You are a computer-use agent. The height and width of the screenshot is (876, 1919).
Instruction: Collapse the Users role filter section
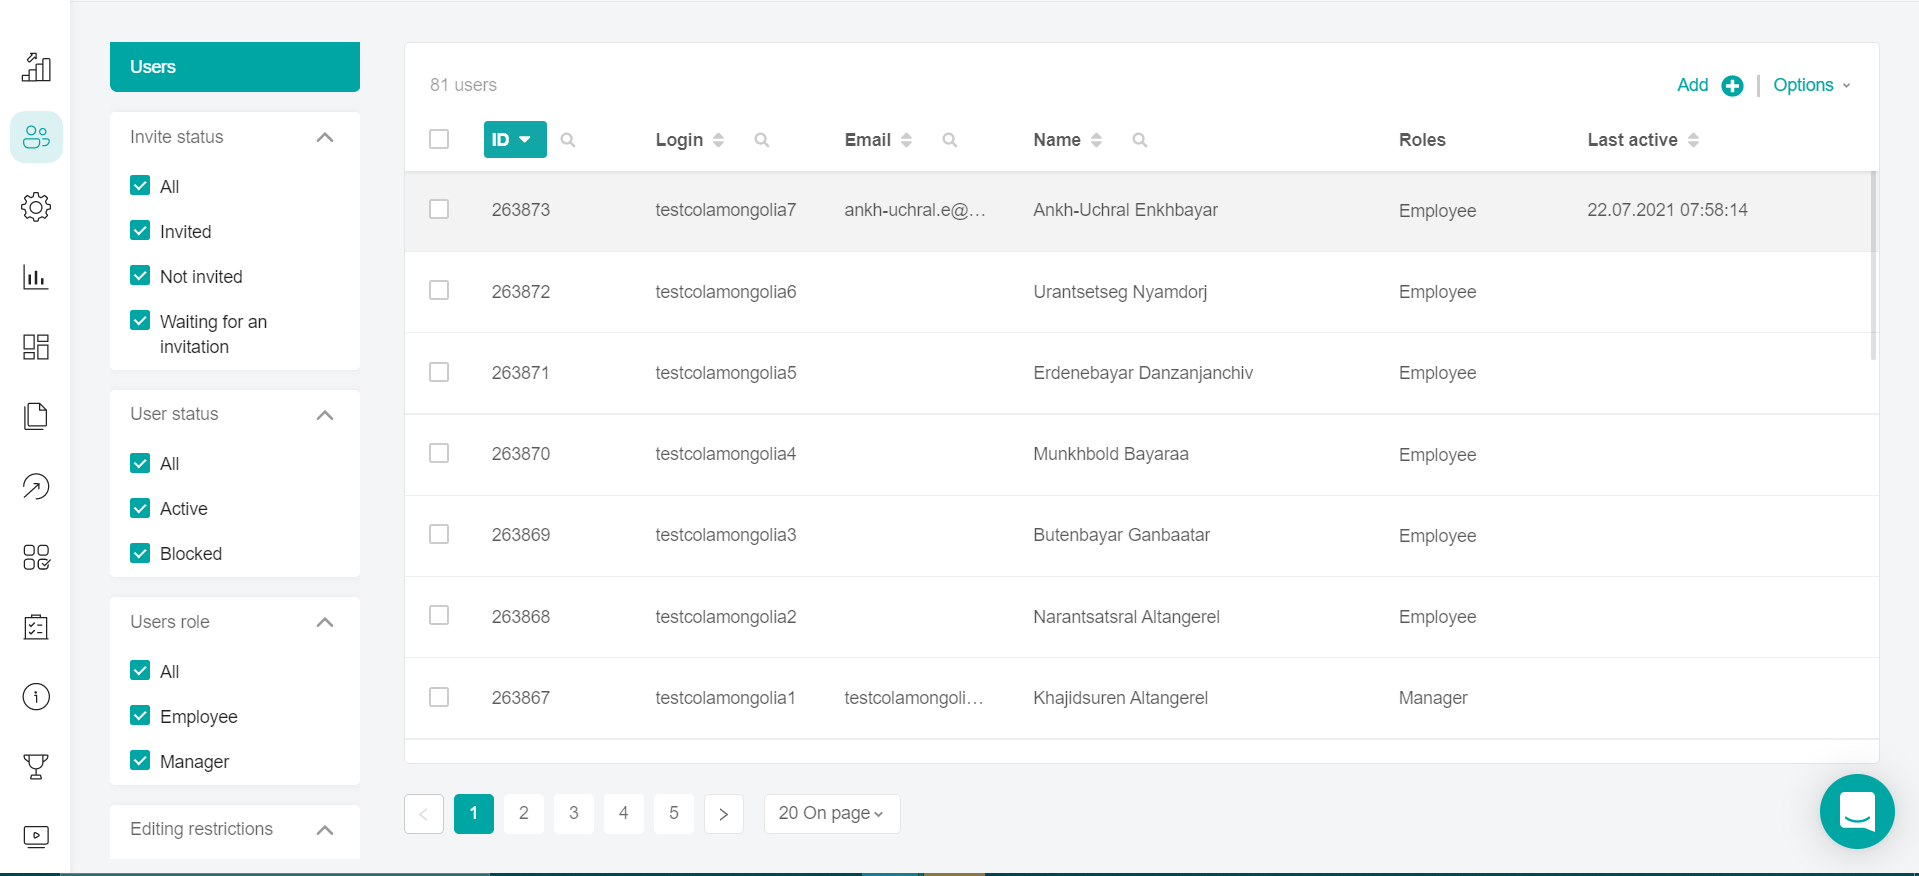pos(325,623)
